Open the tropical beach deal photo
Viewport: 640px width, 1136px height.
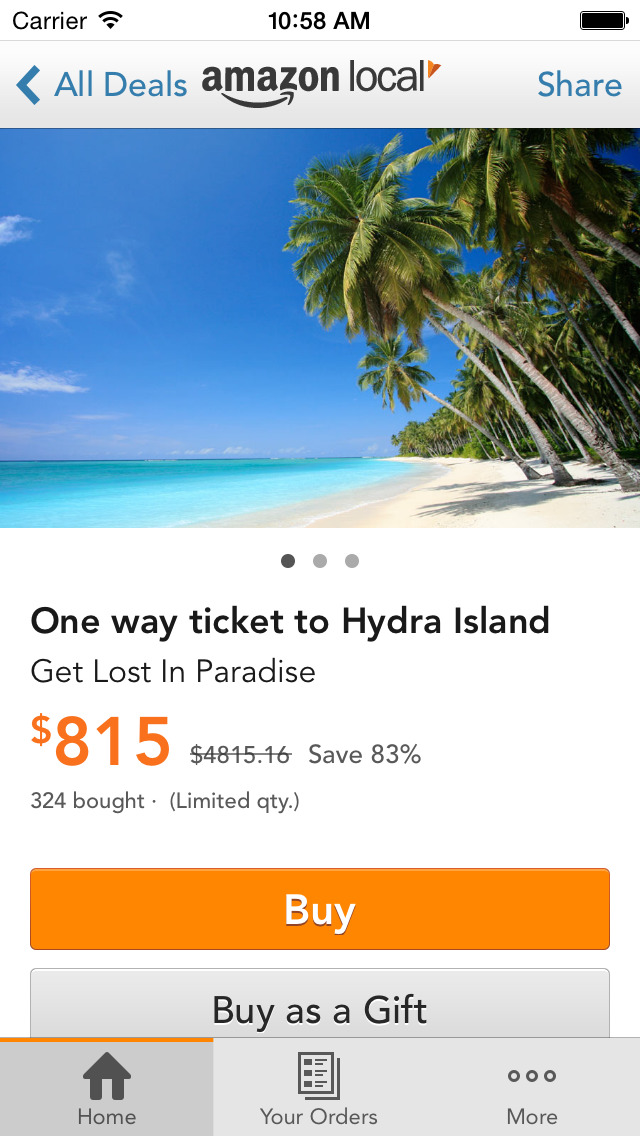(x=320, y=328)
